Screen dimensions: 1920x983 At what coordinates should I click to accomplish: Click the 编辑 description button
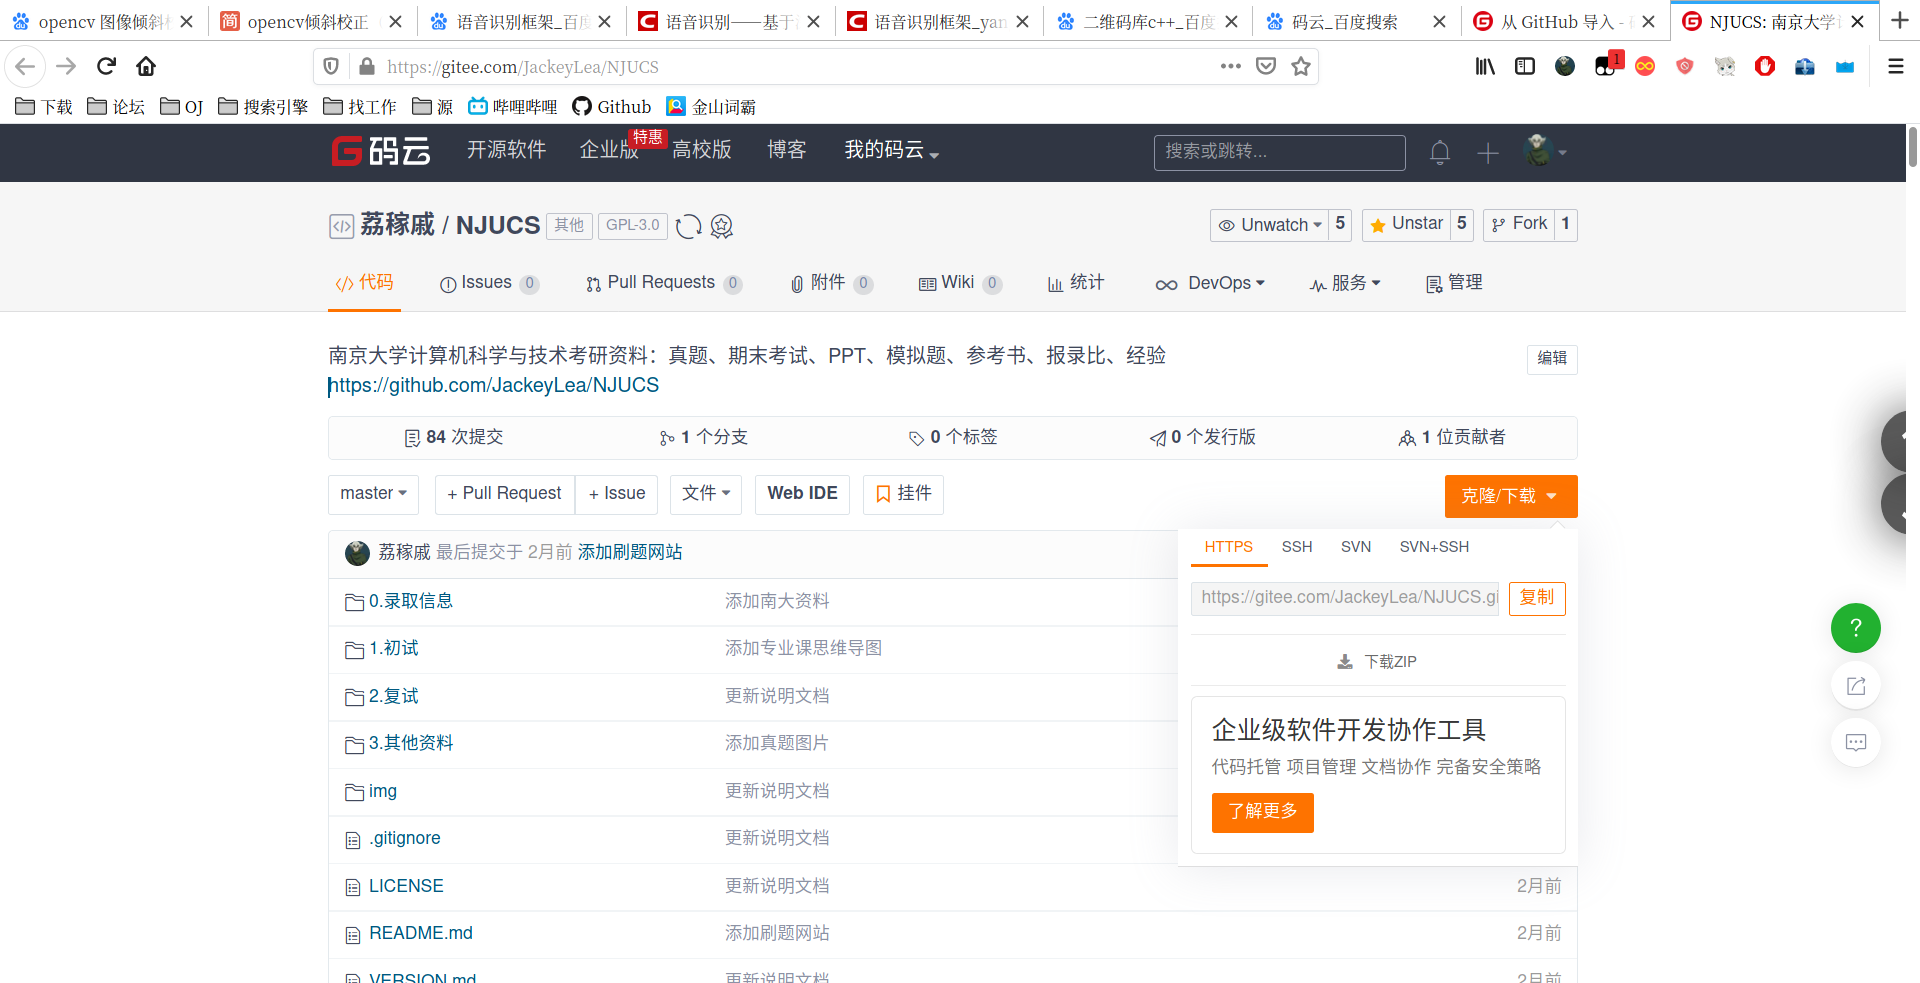click(1552, 359)
